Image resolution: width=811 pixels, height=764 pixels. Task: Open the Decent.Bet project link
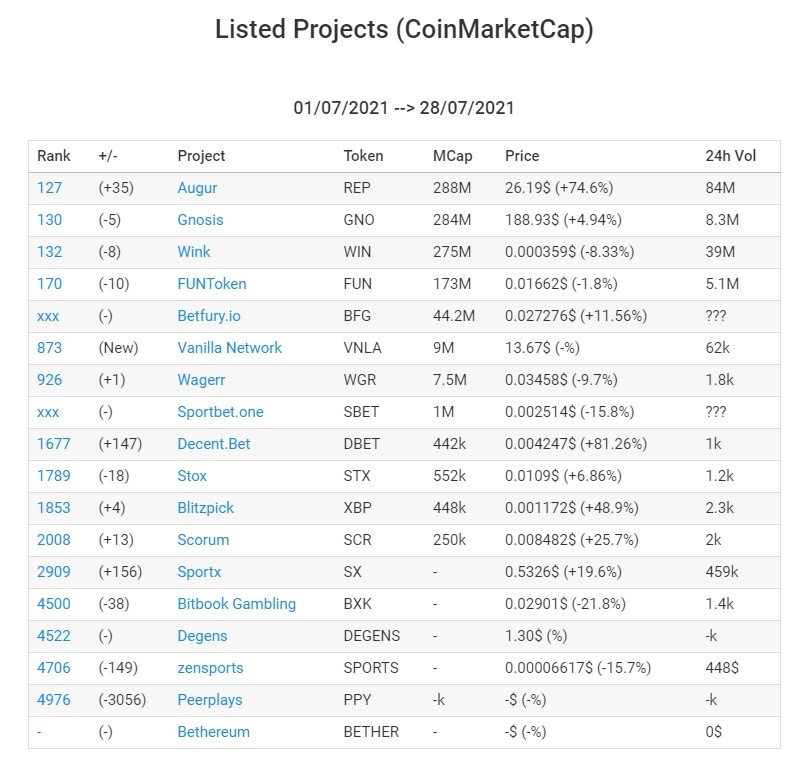pos(214,444)
